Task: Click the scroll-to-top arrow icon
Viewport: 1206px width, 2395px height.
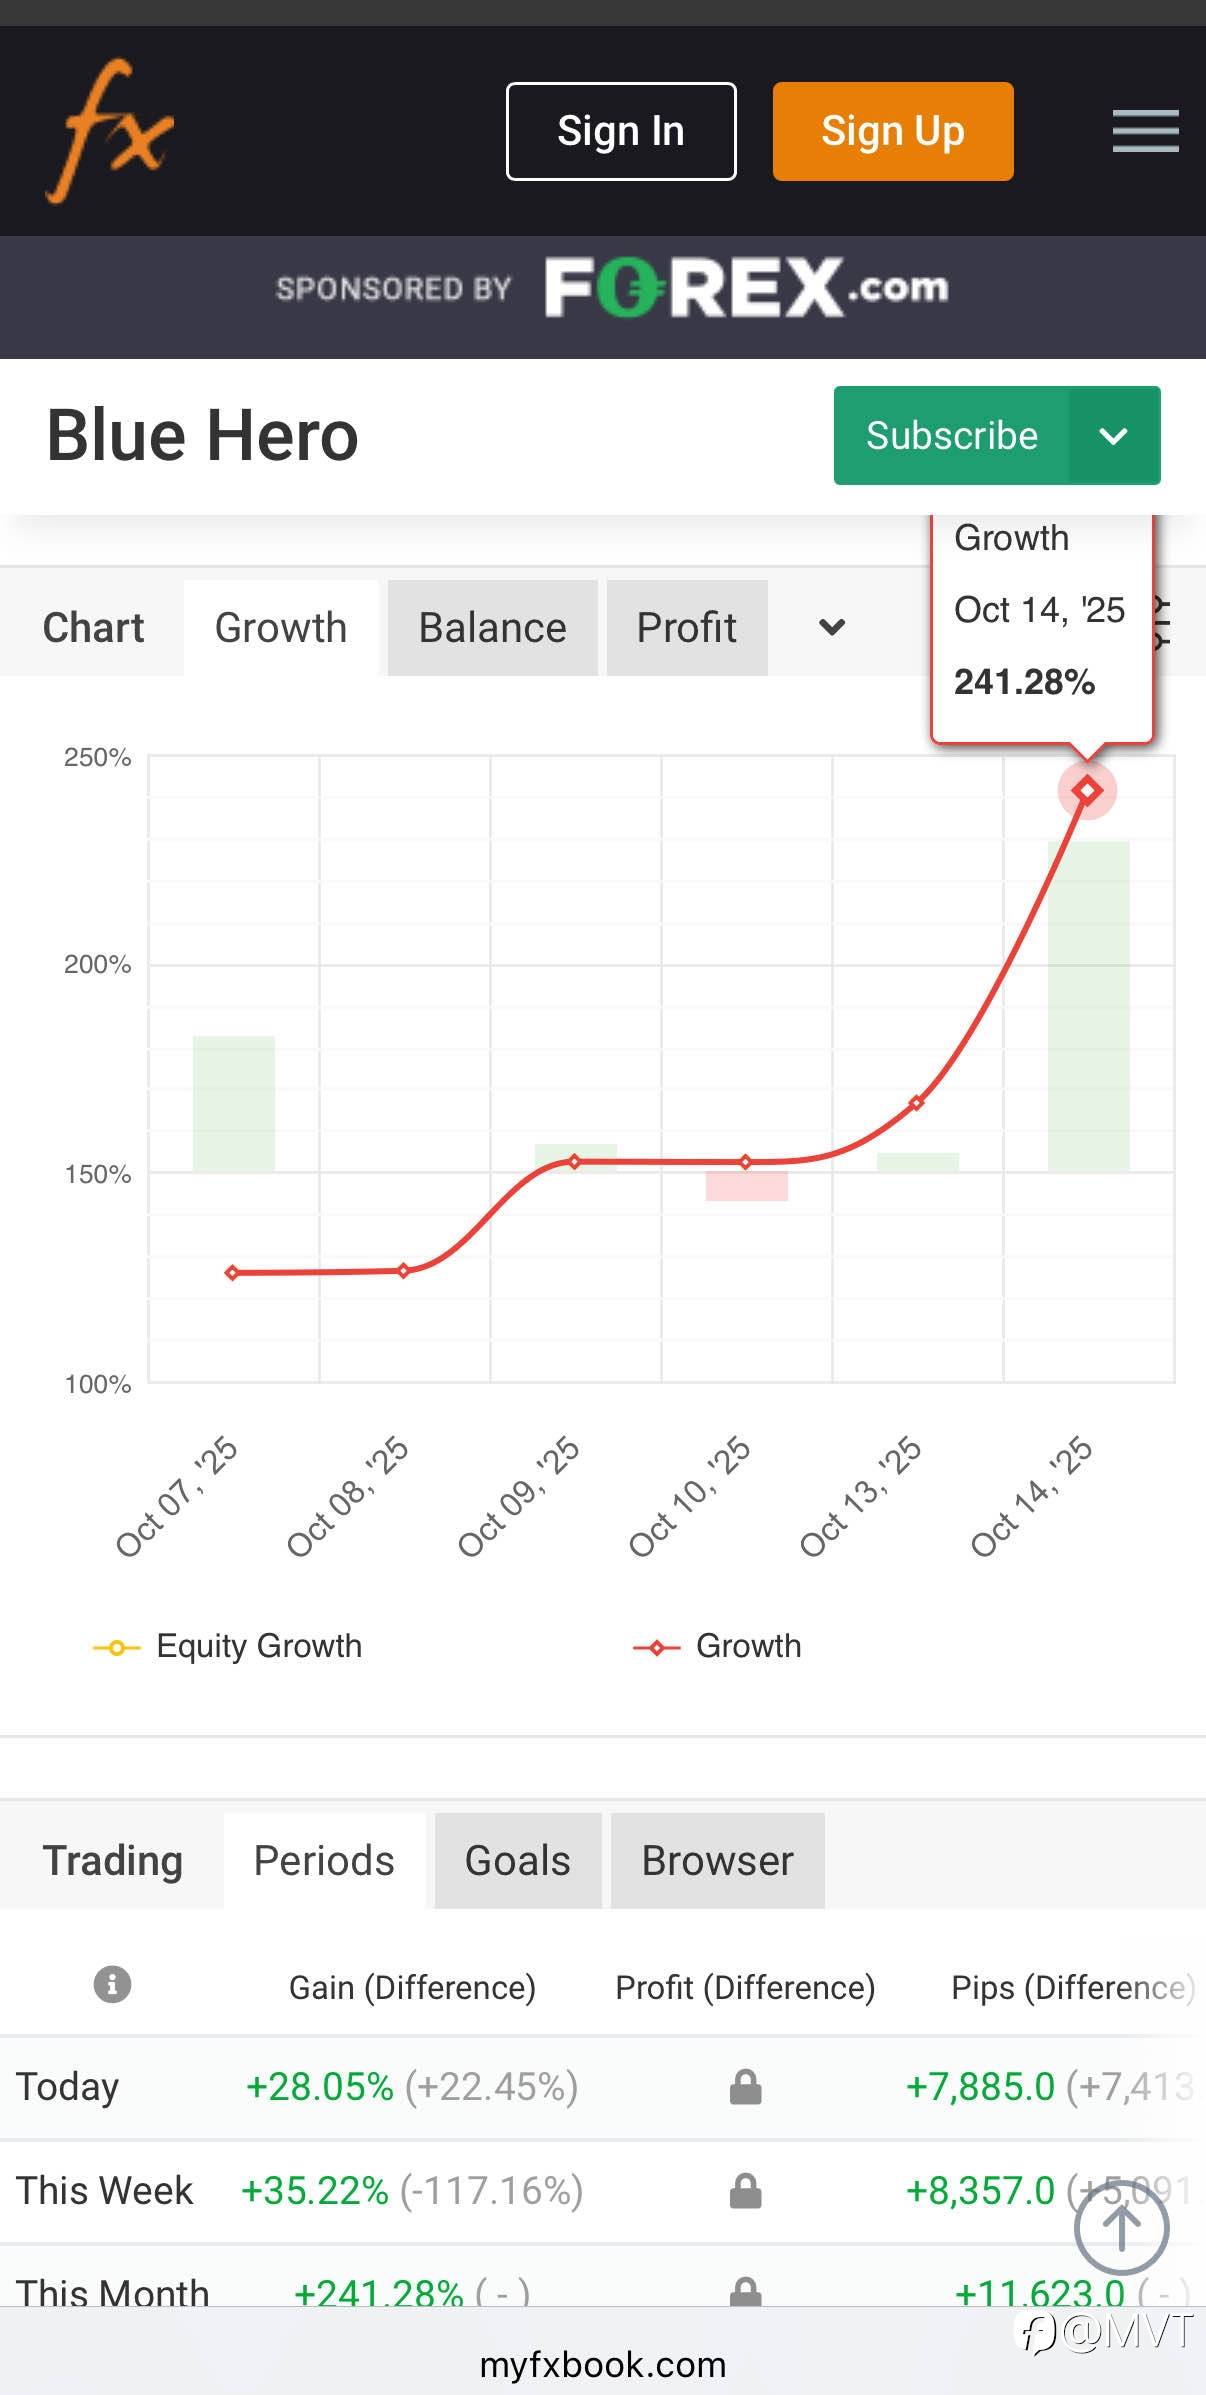Action: [1121, 2228]
